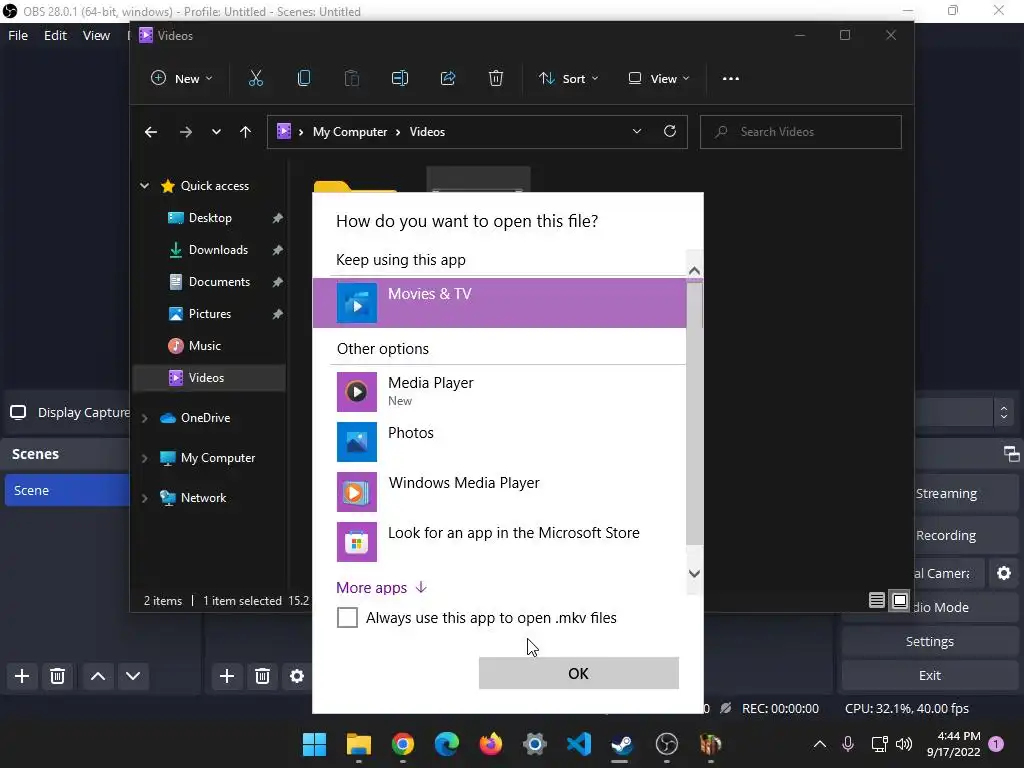Open recent locations chevron dropdown

point(216,132)
